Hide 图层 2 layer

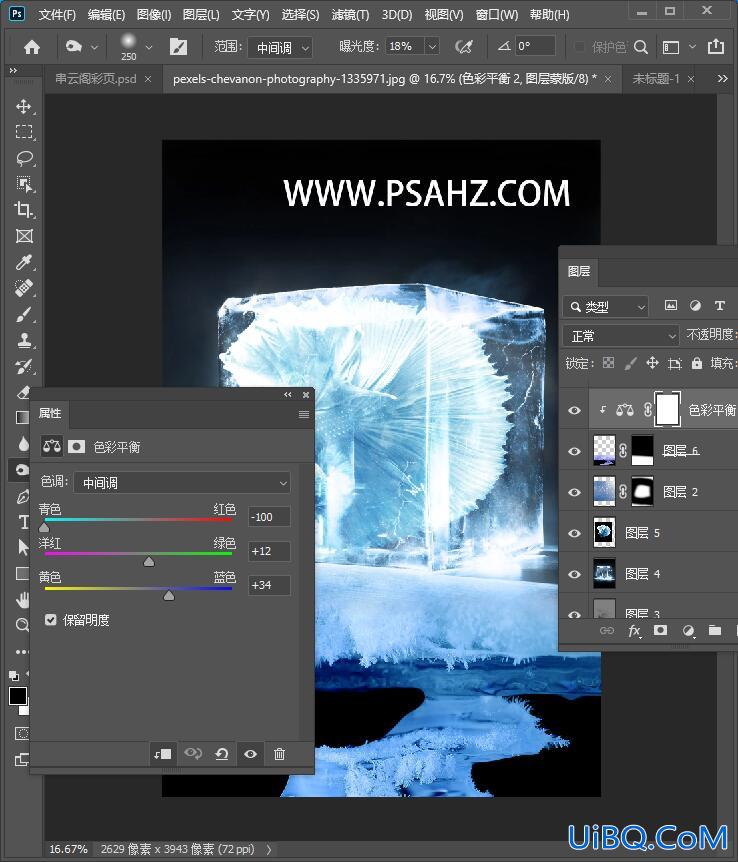tap(574, 492)
